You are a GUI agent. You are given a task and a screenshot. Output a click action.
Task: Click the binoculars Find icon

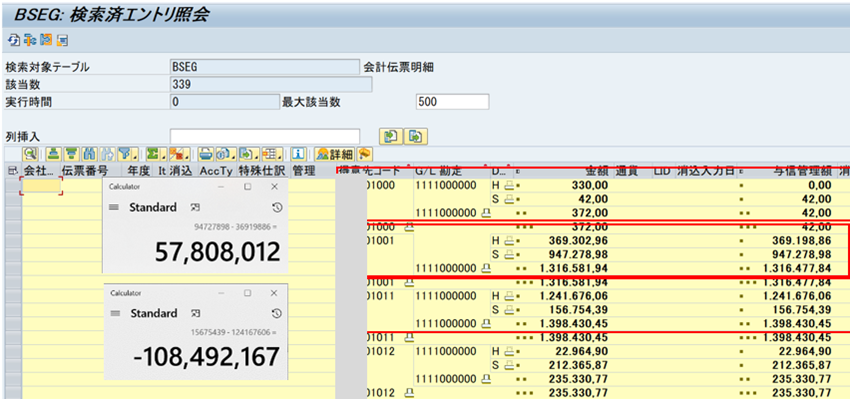click(89, 154)
